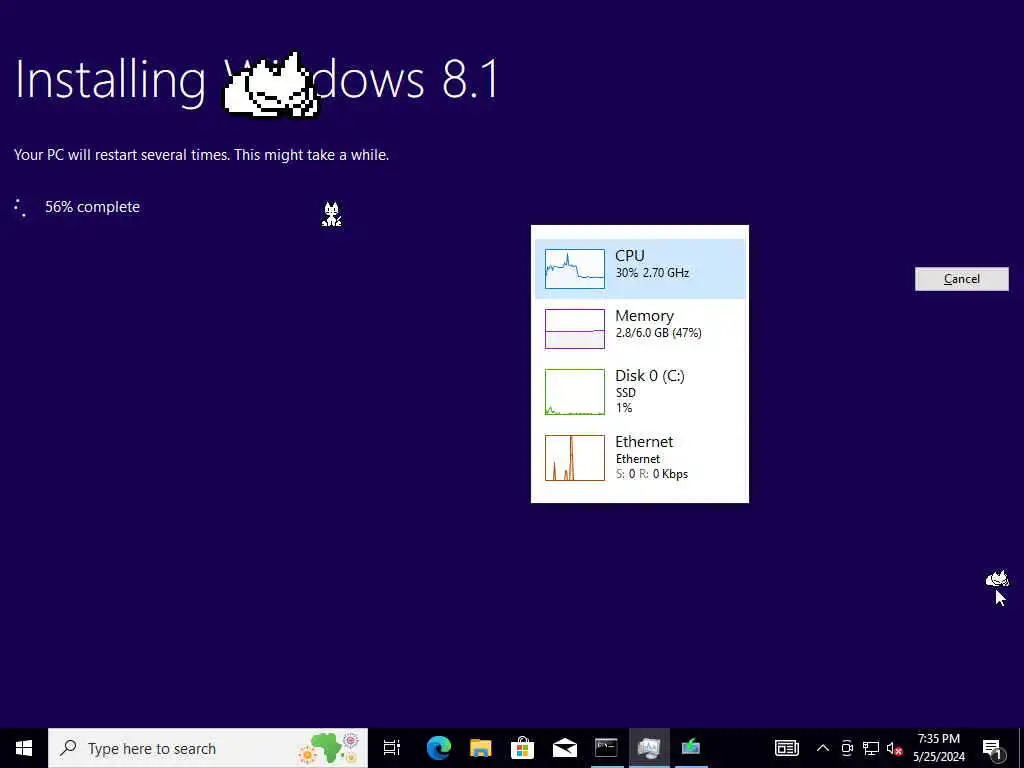Launch Microsoft Edge from the taskbar
The image size is (1024, 768).
[x=439, y=748]
